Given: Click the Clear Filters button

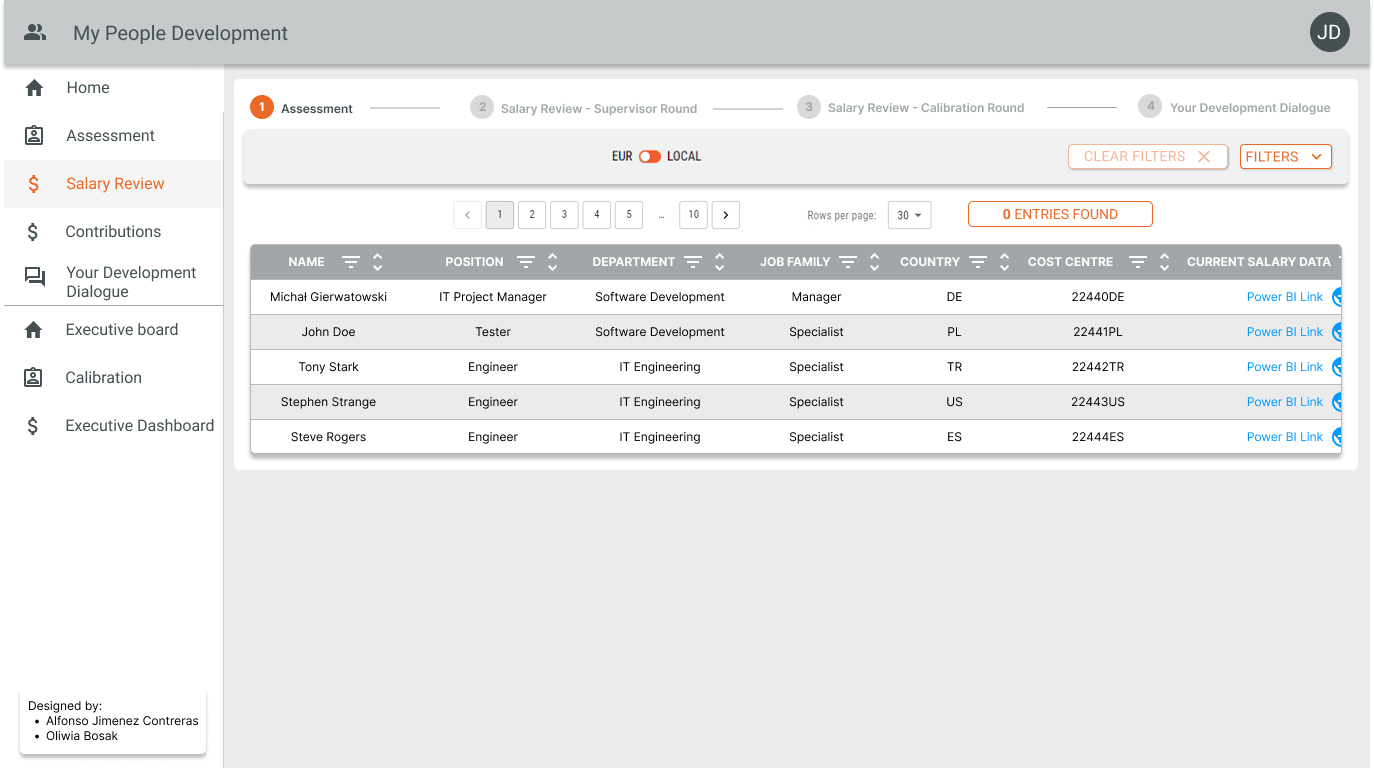Looking at the screenshot, I should [x=1148, y=157].
